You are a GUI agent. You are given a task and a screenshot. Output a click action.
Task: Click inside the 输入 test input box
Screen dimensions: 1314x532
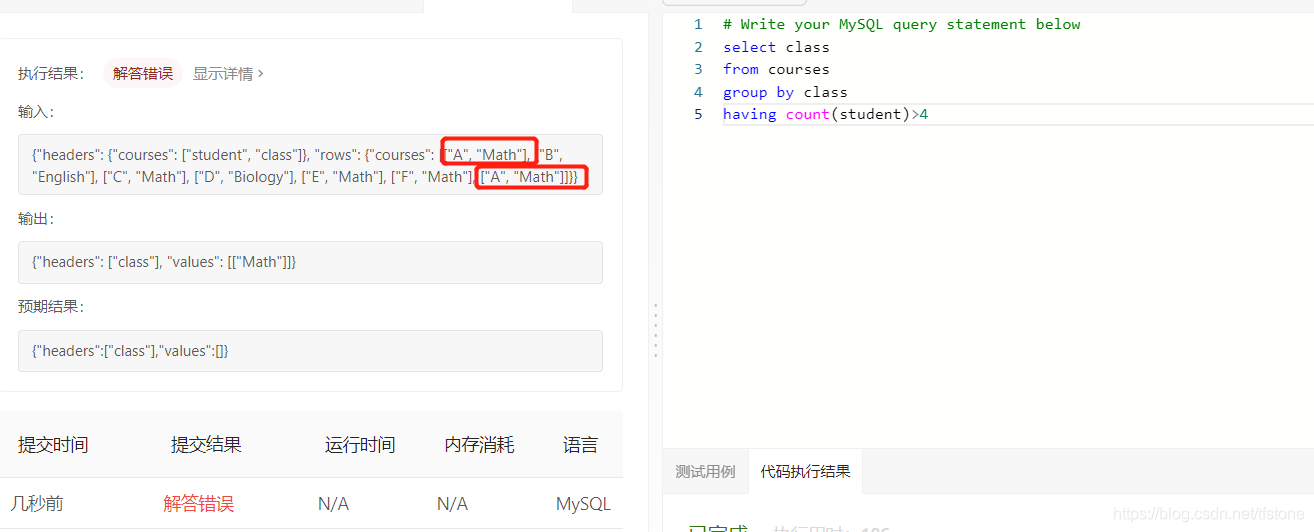(310, 165)
